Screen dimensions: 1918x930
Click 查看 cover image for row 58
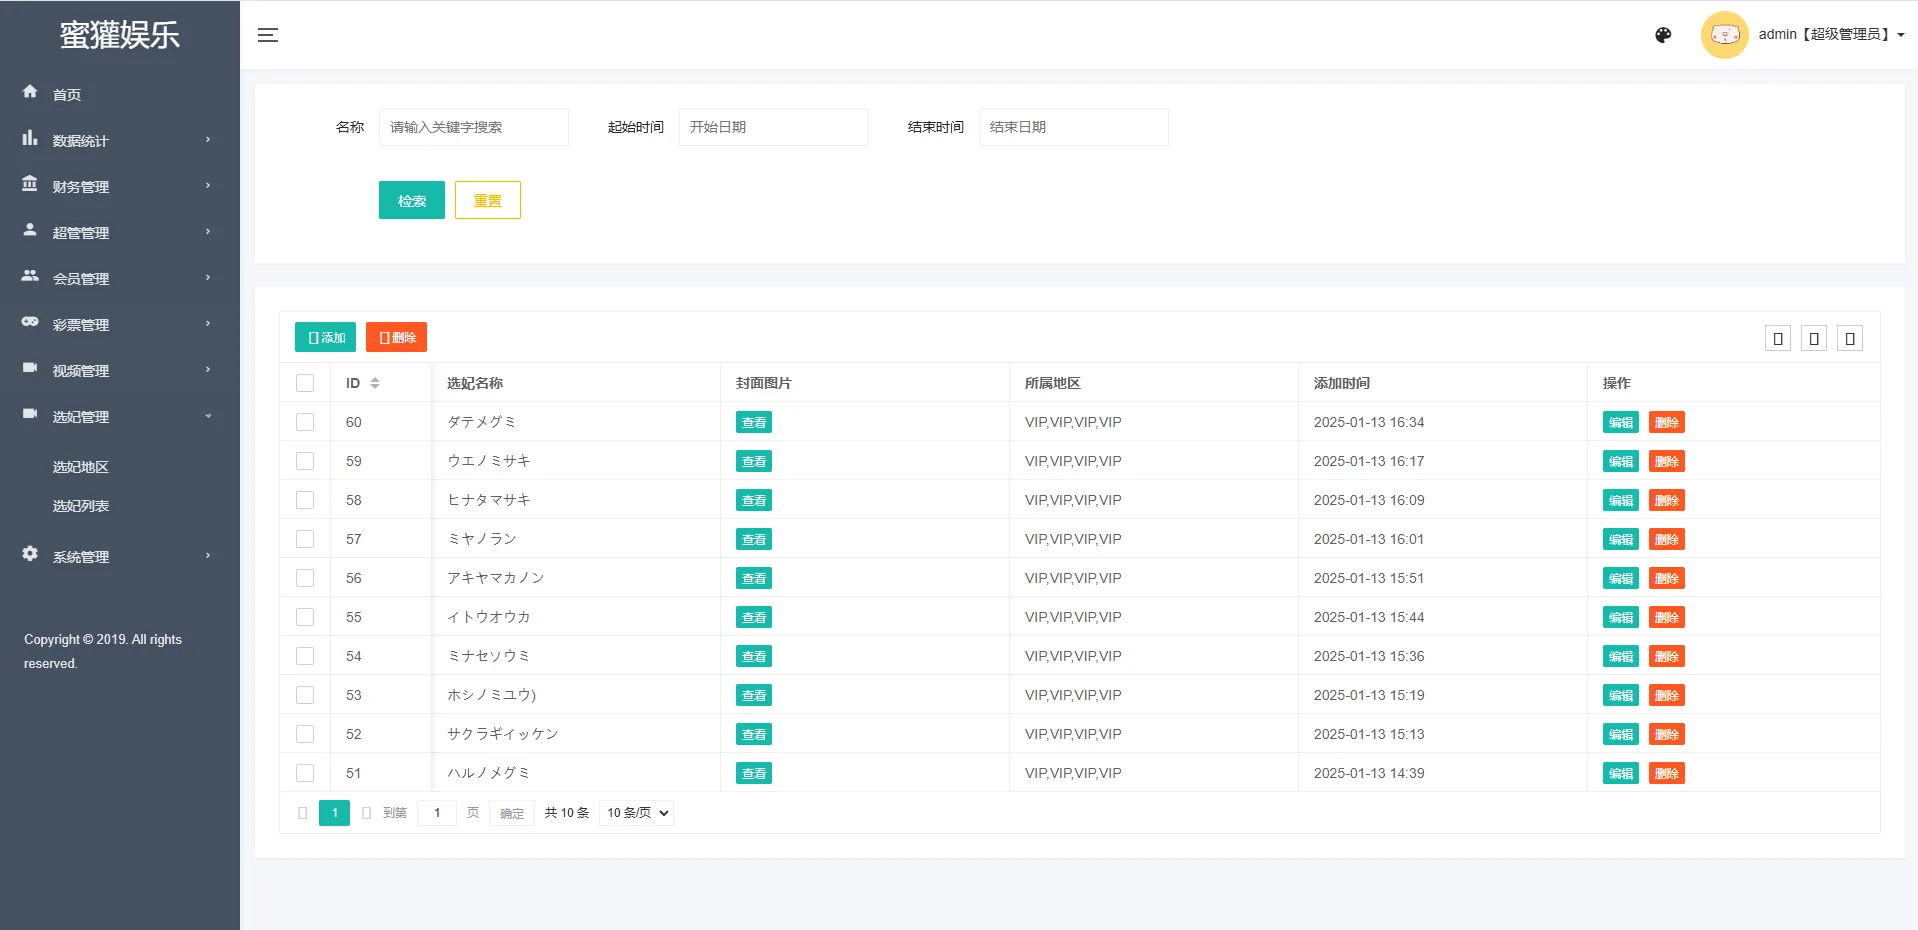753,500
